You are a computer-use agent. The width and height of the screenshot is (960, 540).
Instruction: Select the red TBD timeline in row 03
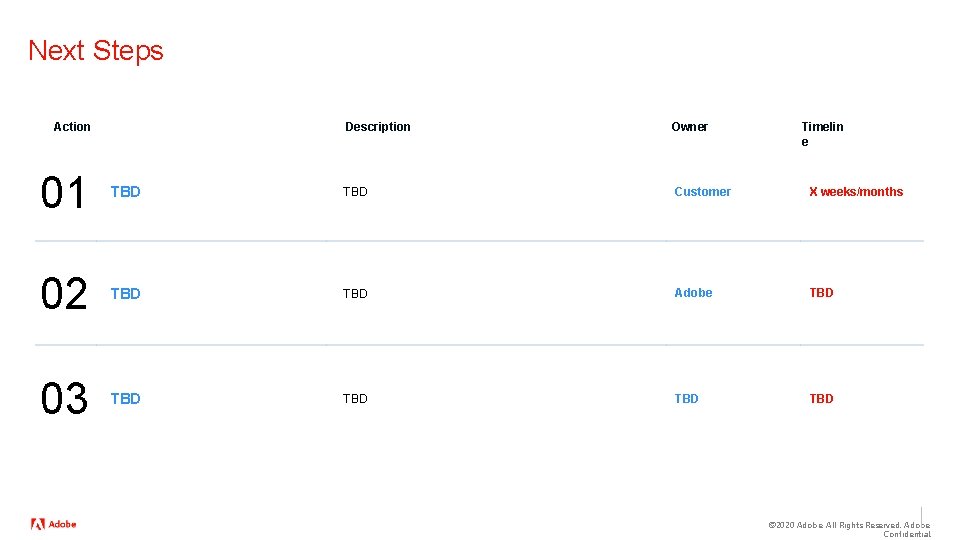tap(821, 399)
